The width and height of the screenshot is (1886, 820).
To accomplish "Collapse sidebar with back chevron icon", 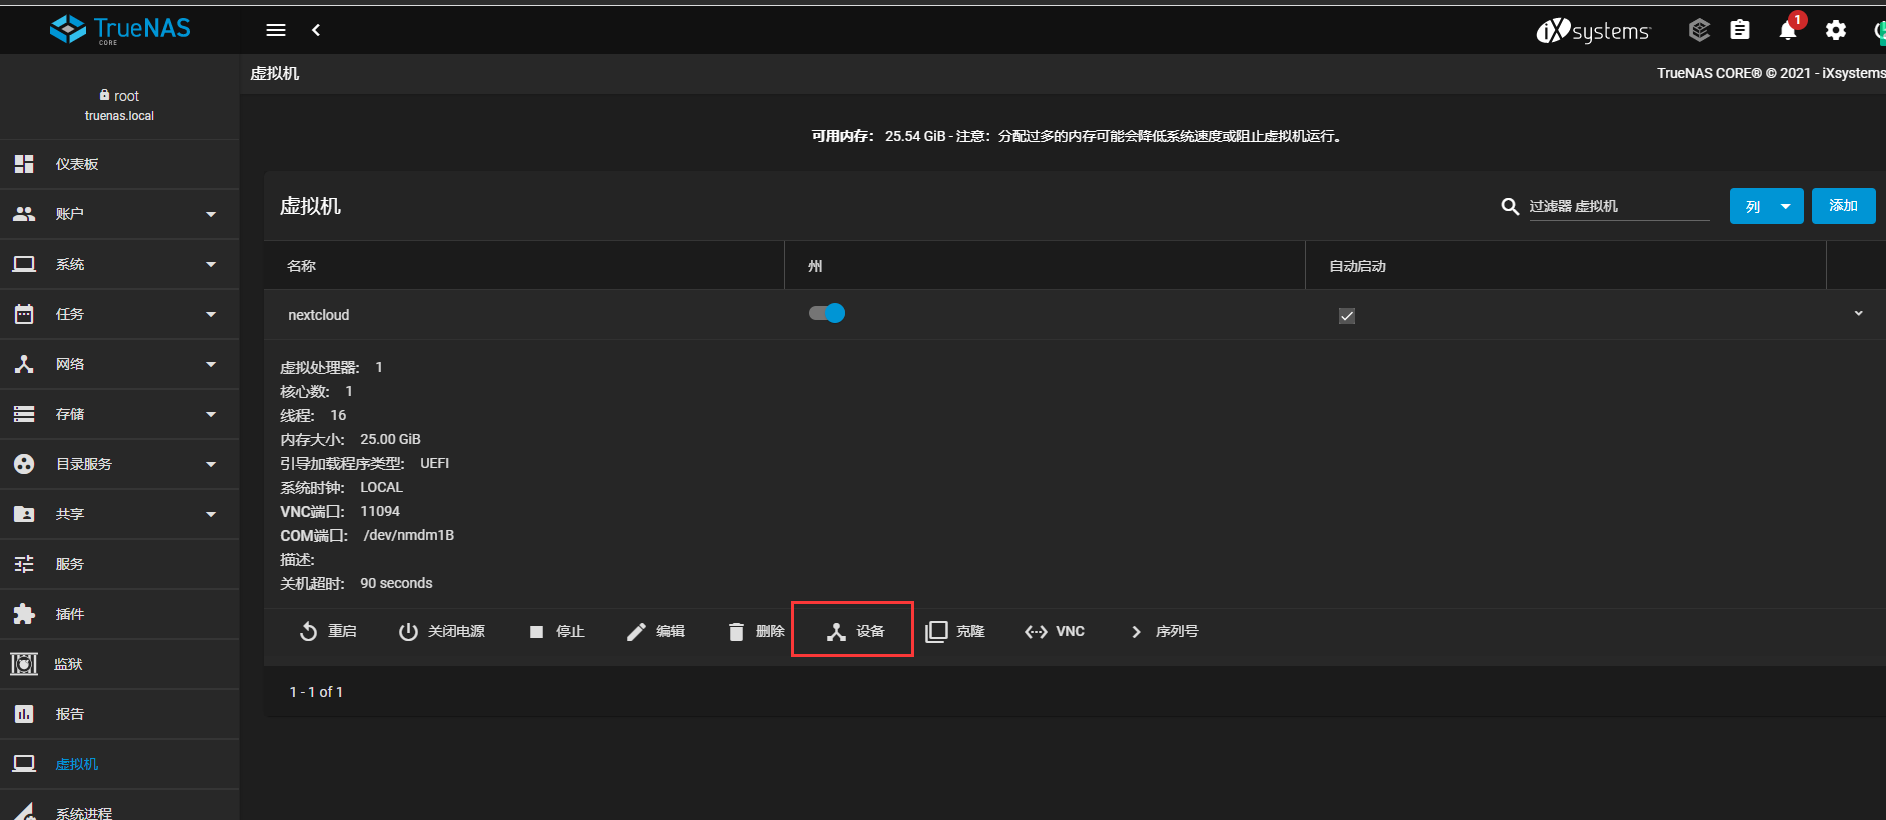I will pyautogui.click(x=316, y=30).
